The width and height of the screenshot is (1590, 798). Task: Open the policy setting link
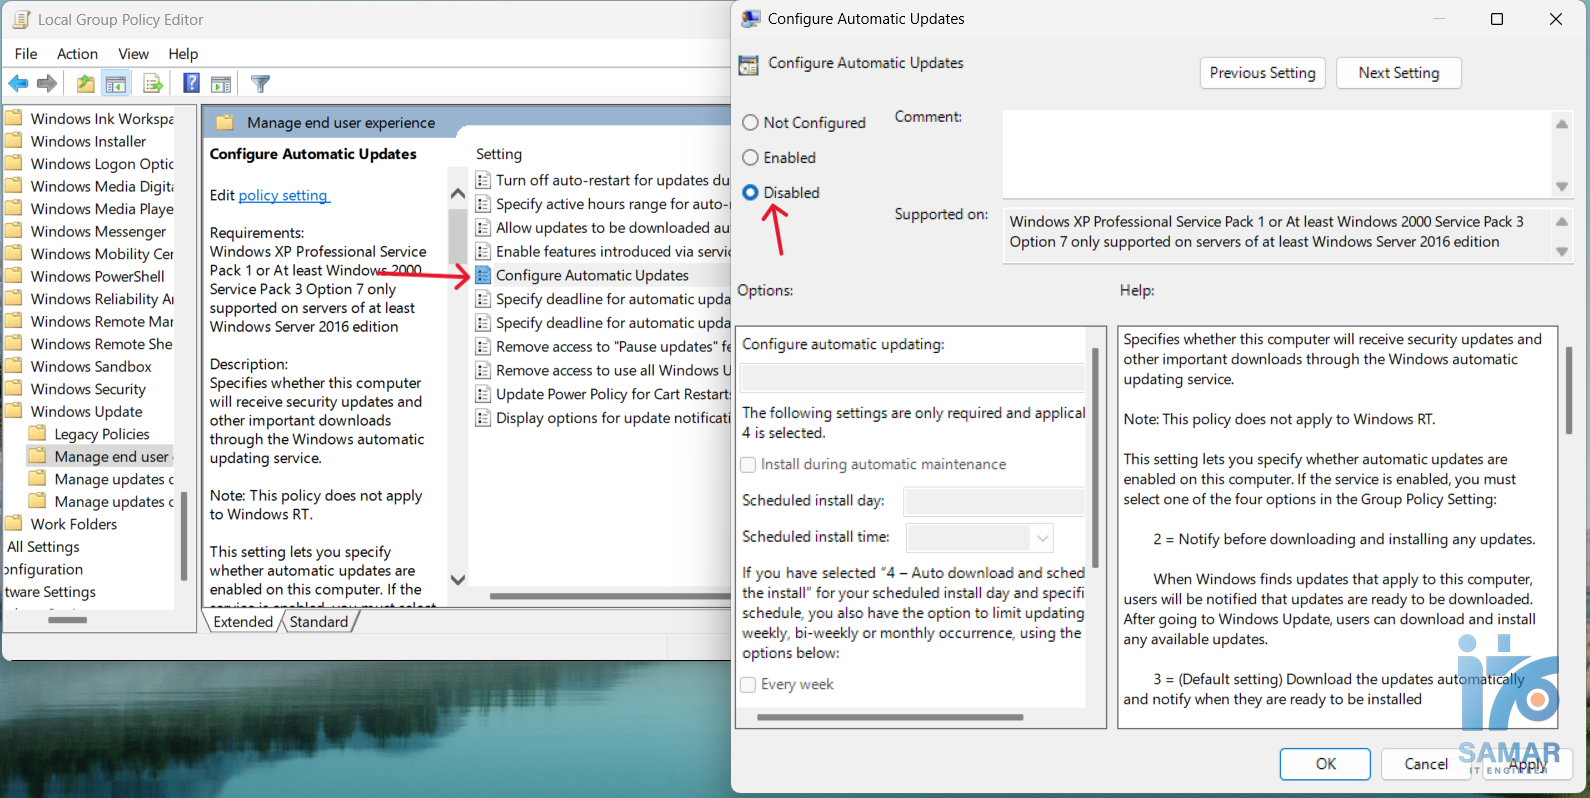click(x=283, y=196)
